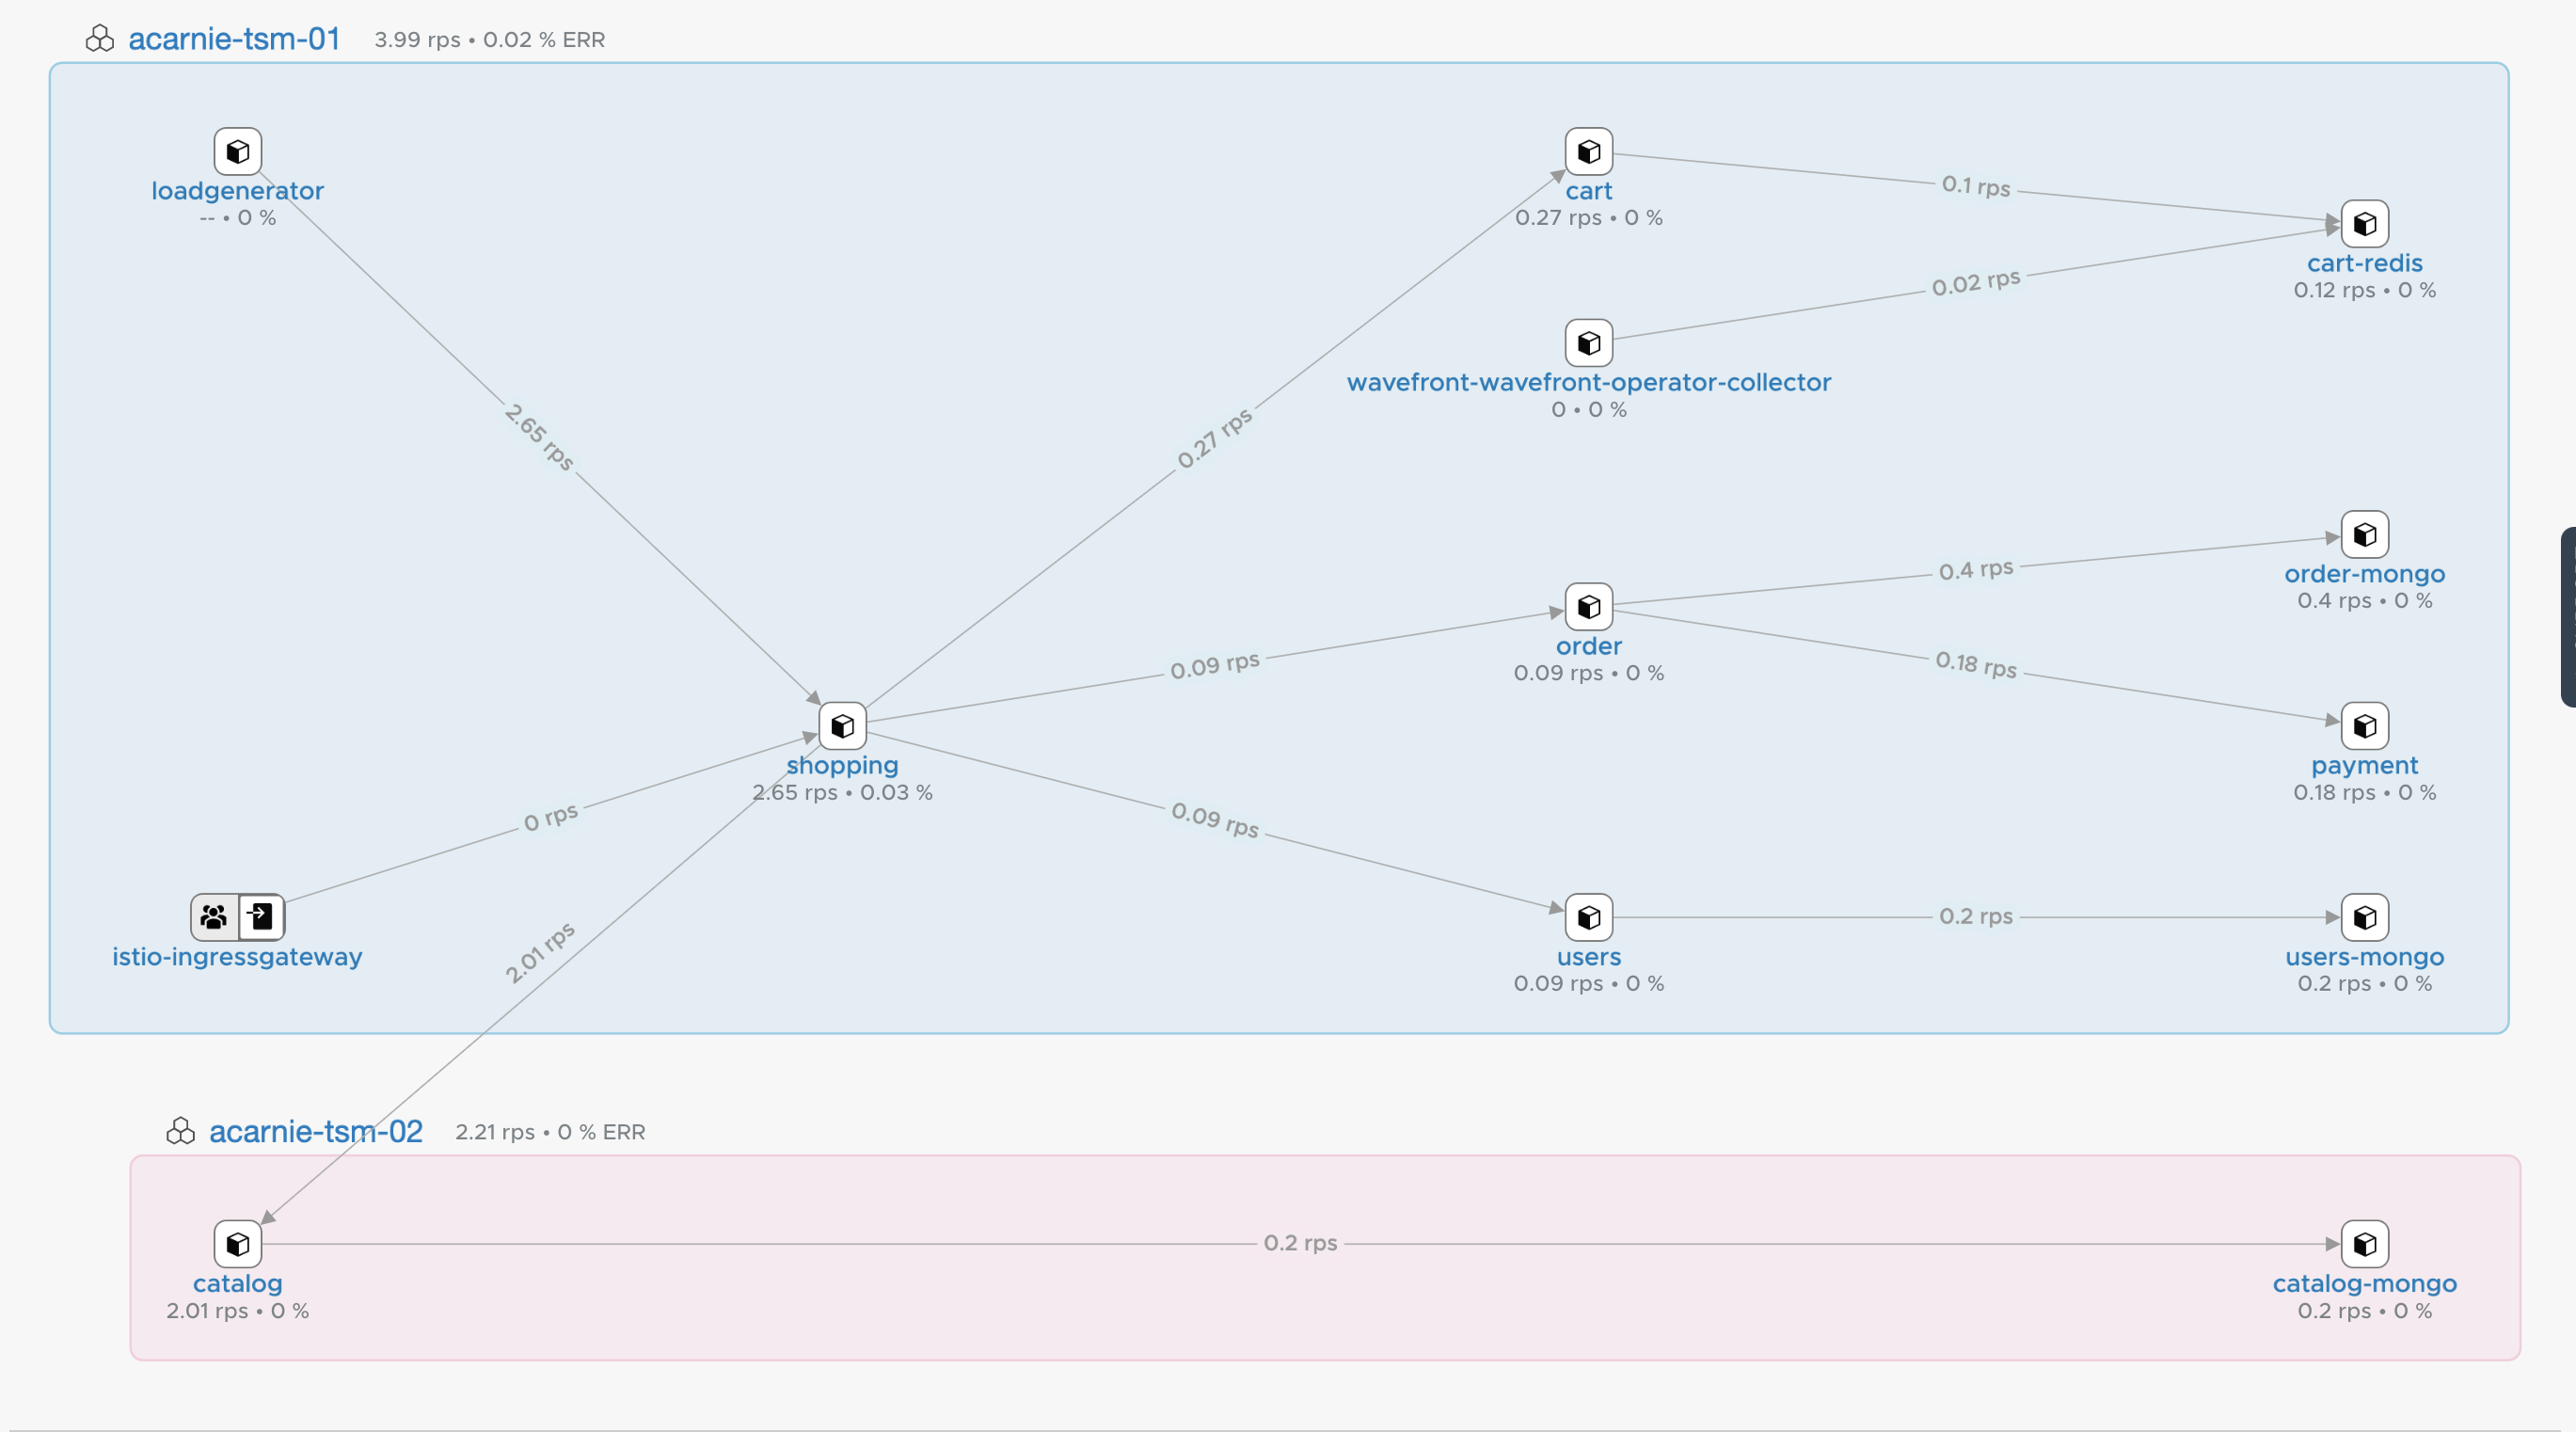Click the 0.18 rps edge label
Viewport: 2576px width, 1432px height.
pos(1976,663)
